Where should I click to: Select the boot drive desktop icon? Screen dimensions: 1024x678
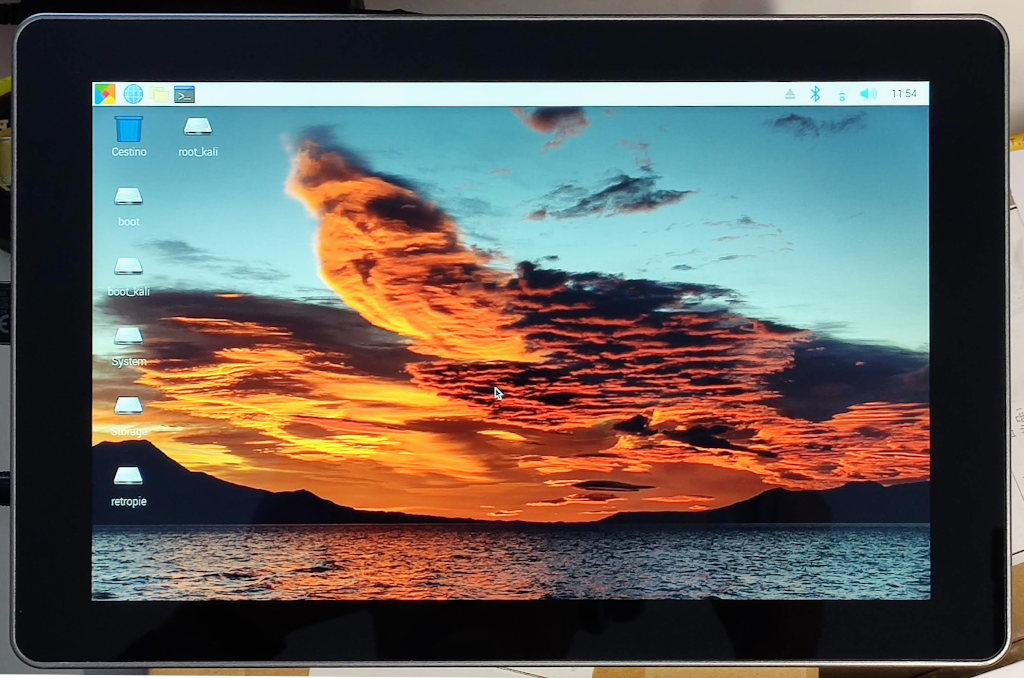pos(129,207)
